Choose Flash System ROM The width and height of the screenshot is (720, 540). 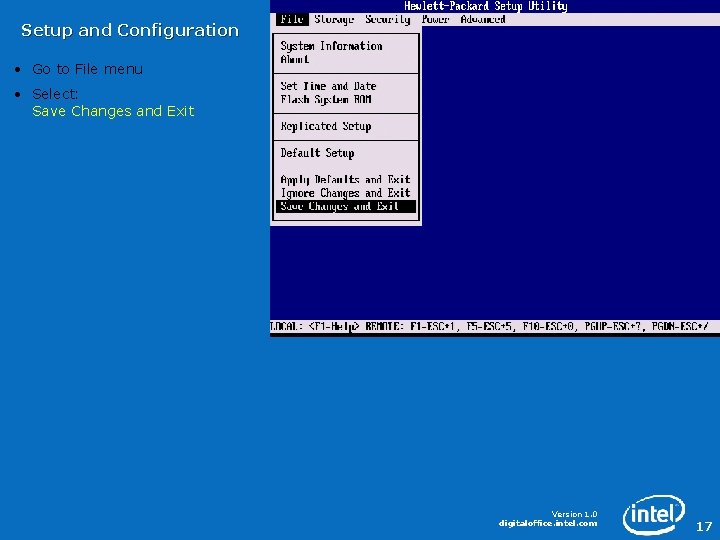pyautogui.click(x=326, y=99)
